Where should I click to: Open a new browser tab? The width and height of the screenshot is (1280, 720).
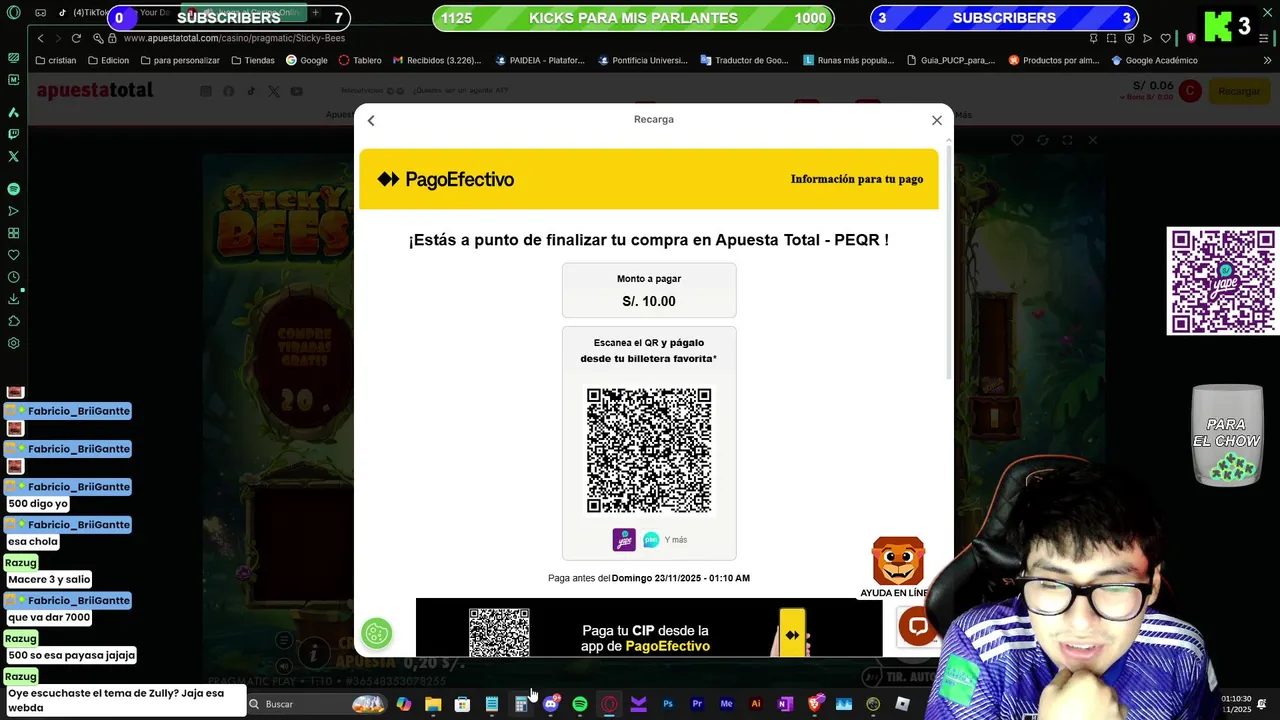[315, 13]
